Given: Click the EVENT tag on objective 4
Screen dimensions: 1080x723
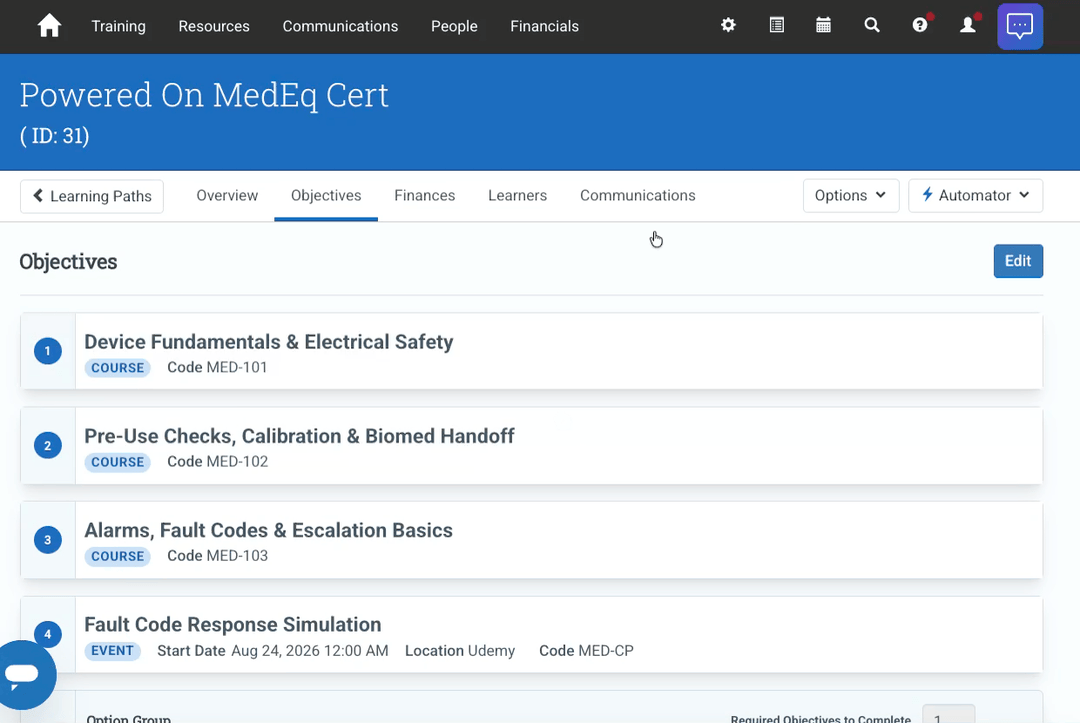Looking at the screenshot, I should pyautogui.click(x=112, y=651).
